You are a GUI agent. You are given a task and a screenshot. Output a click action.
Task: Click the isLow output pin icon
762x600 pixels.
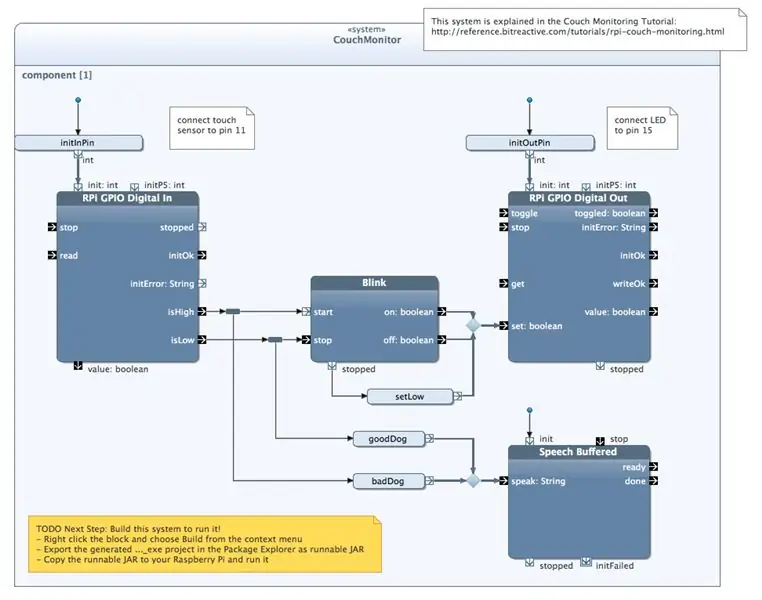202,340
